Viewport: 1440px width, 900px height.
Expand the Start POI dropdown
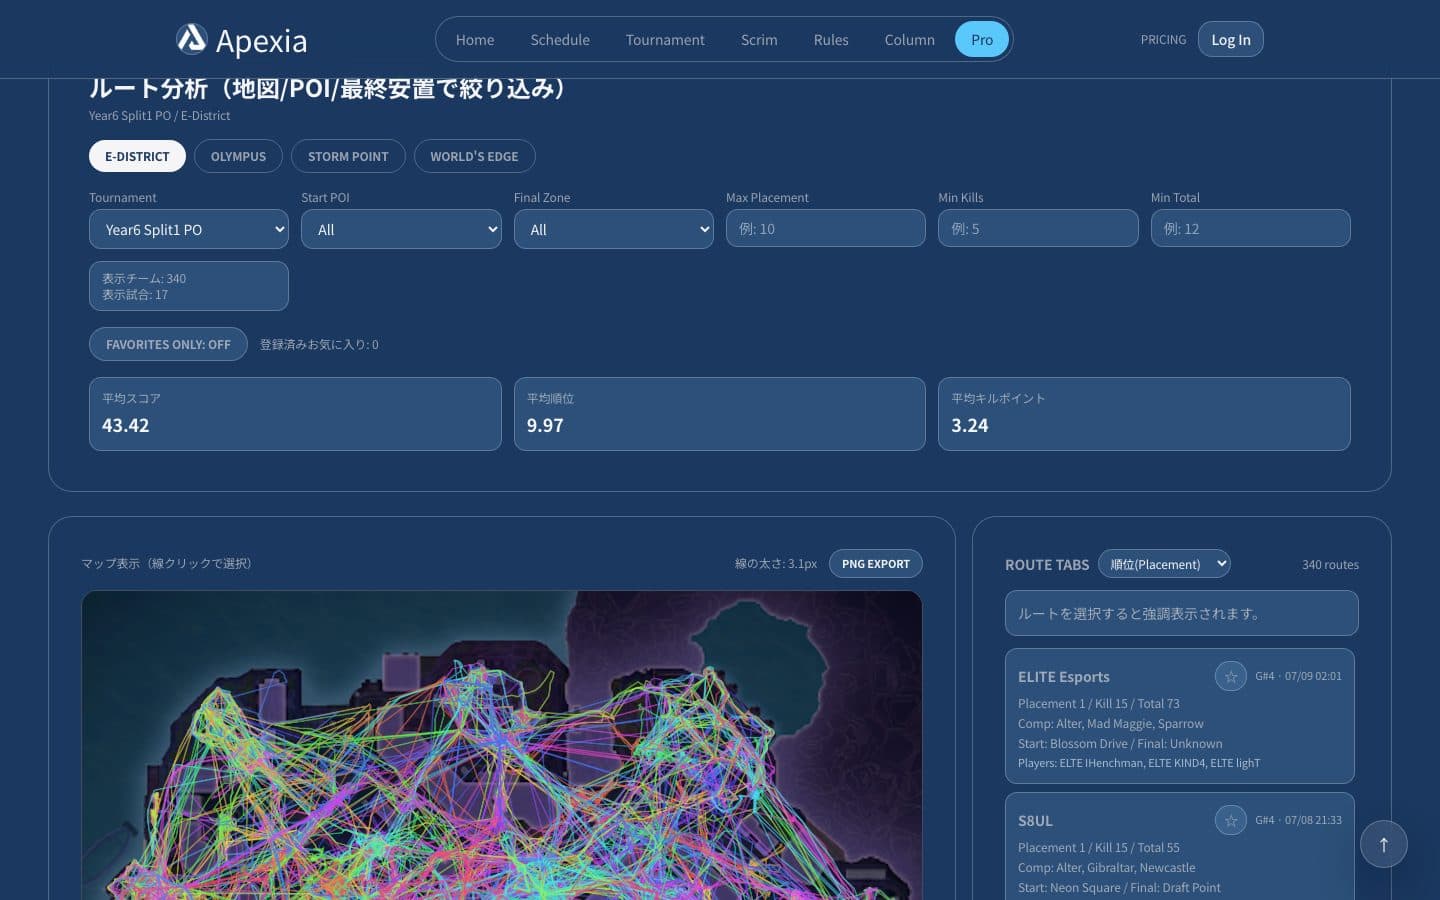point(401,229)
